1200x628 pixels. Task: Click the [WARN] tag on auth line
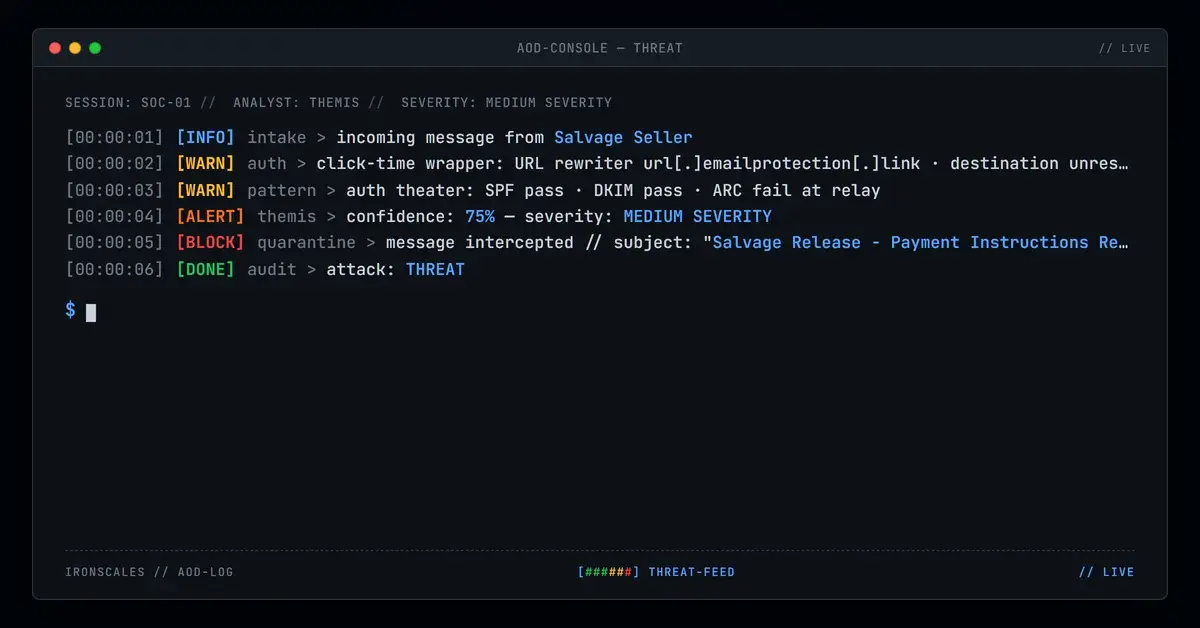[x=205, y=163]
